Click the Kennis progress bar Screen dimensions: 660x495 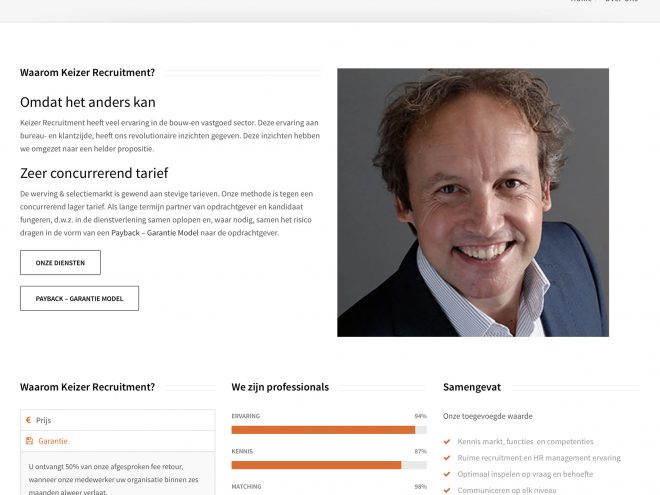coord(329,465)
